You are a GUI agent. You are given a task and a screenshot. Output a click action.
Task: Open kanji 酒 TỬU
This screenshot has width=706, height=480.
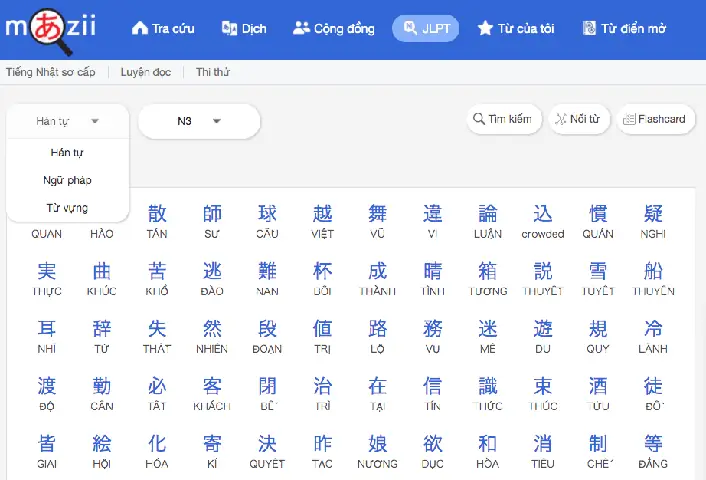point(598,394)
